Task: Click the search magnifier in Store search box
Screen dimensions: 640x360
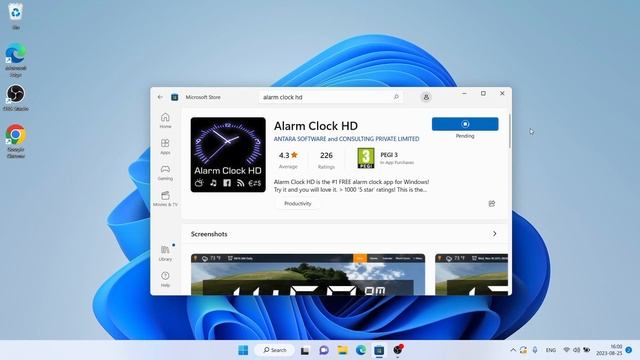Action: coord(396,97)
